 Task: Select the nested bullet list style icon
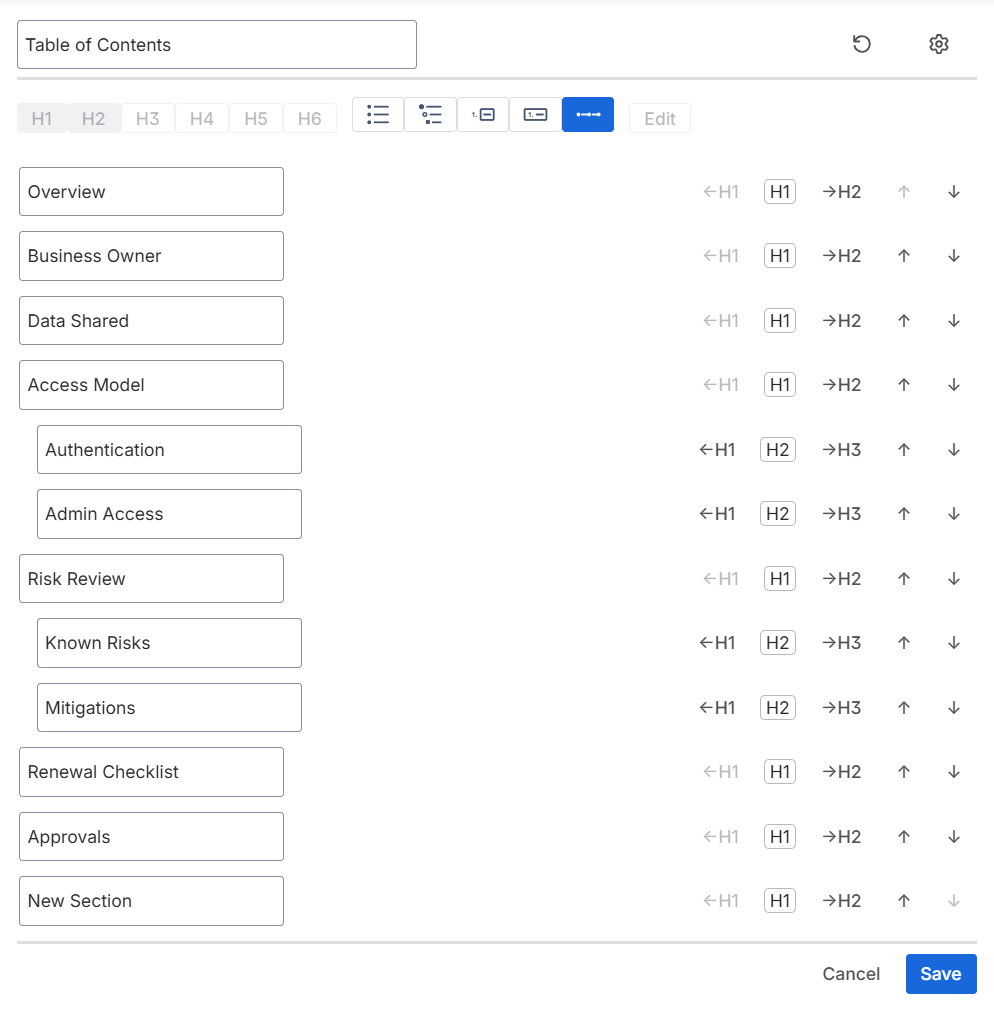[x=431, y=115]
